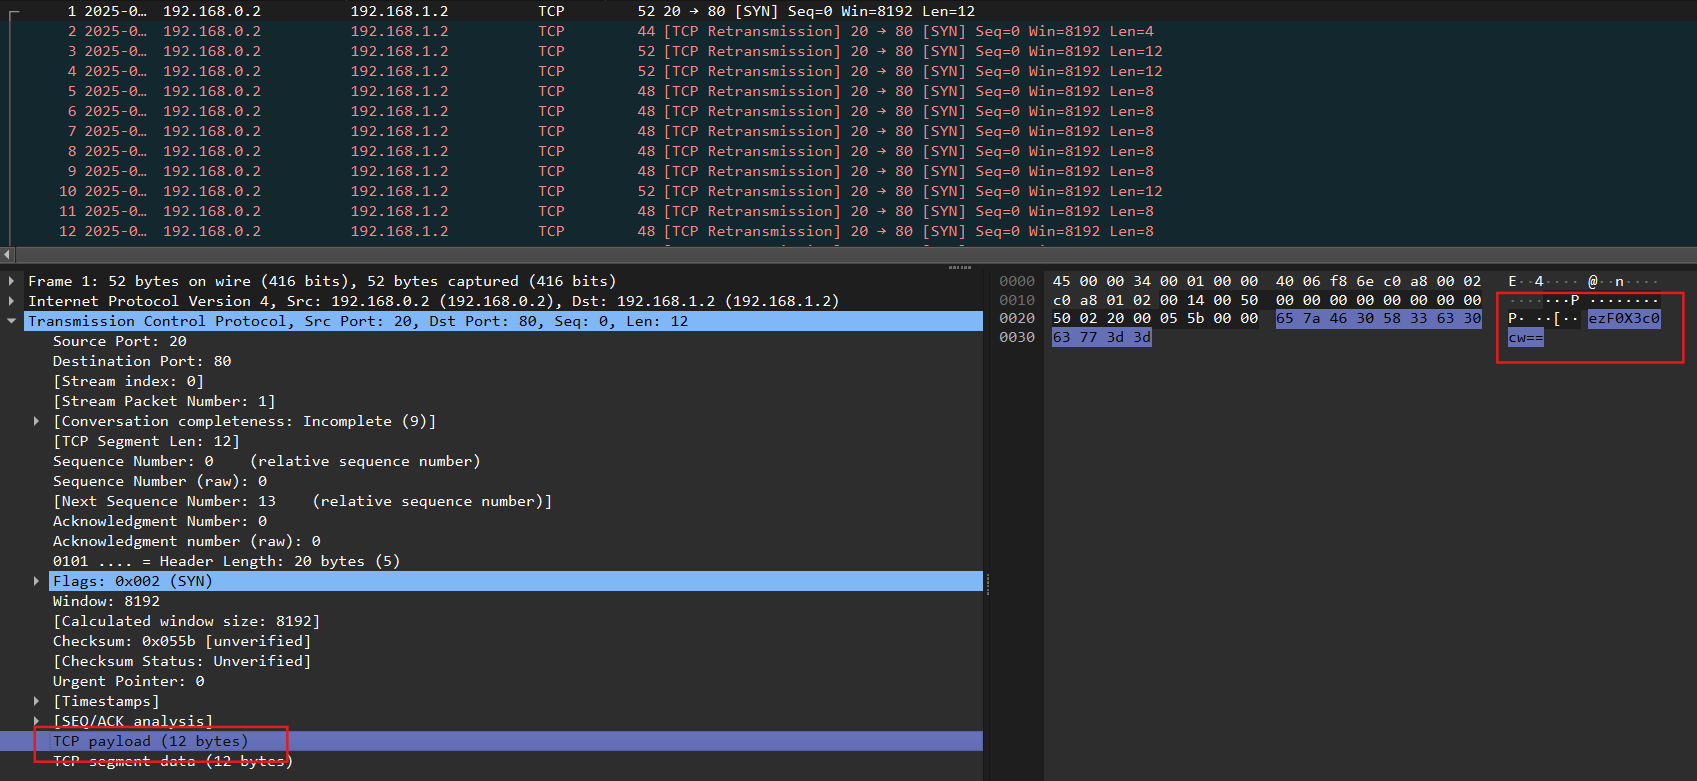Select the Source Port: 20 field
The height and width of the screenshot is (781, 1697).
(120, 341)
